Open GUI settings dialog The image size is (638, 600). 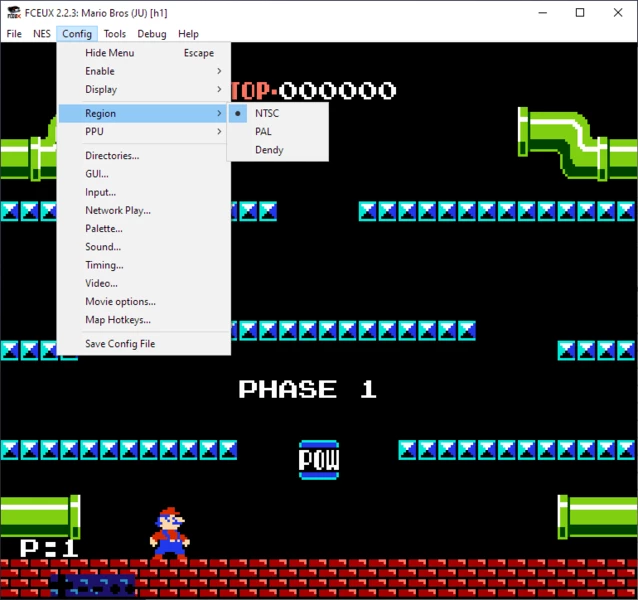pyautogui.click(x=144, y=174)
